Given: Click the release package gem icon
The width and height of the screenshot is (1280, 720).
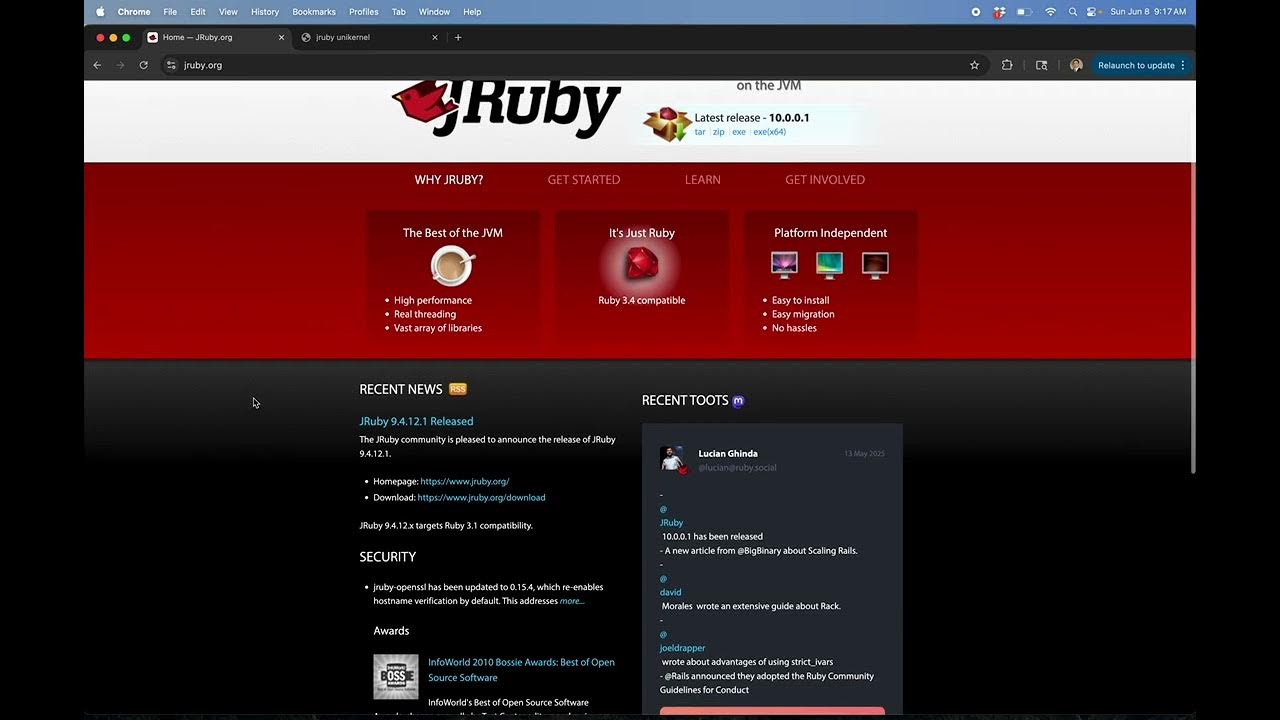Looking at the screenshot, I should tap(667, 124).
